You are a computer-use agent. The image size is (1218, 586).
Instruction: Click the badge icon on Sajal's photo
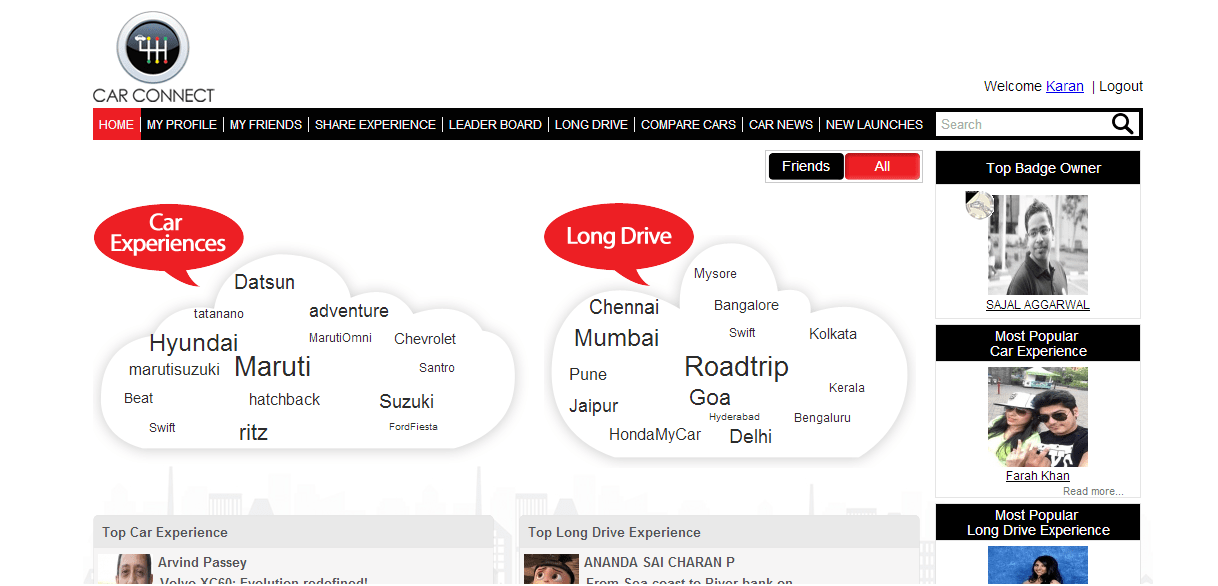pyautogui.click(x=979, y=205)
